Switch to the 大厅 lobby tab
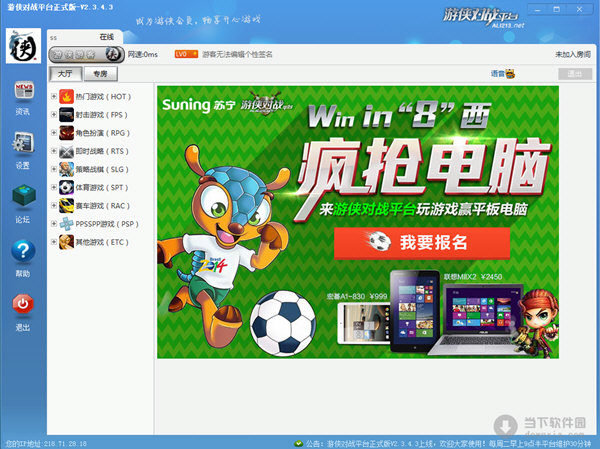This screenshot has height=449, width=600. pos(65,73)
